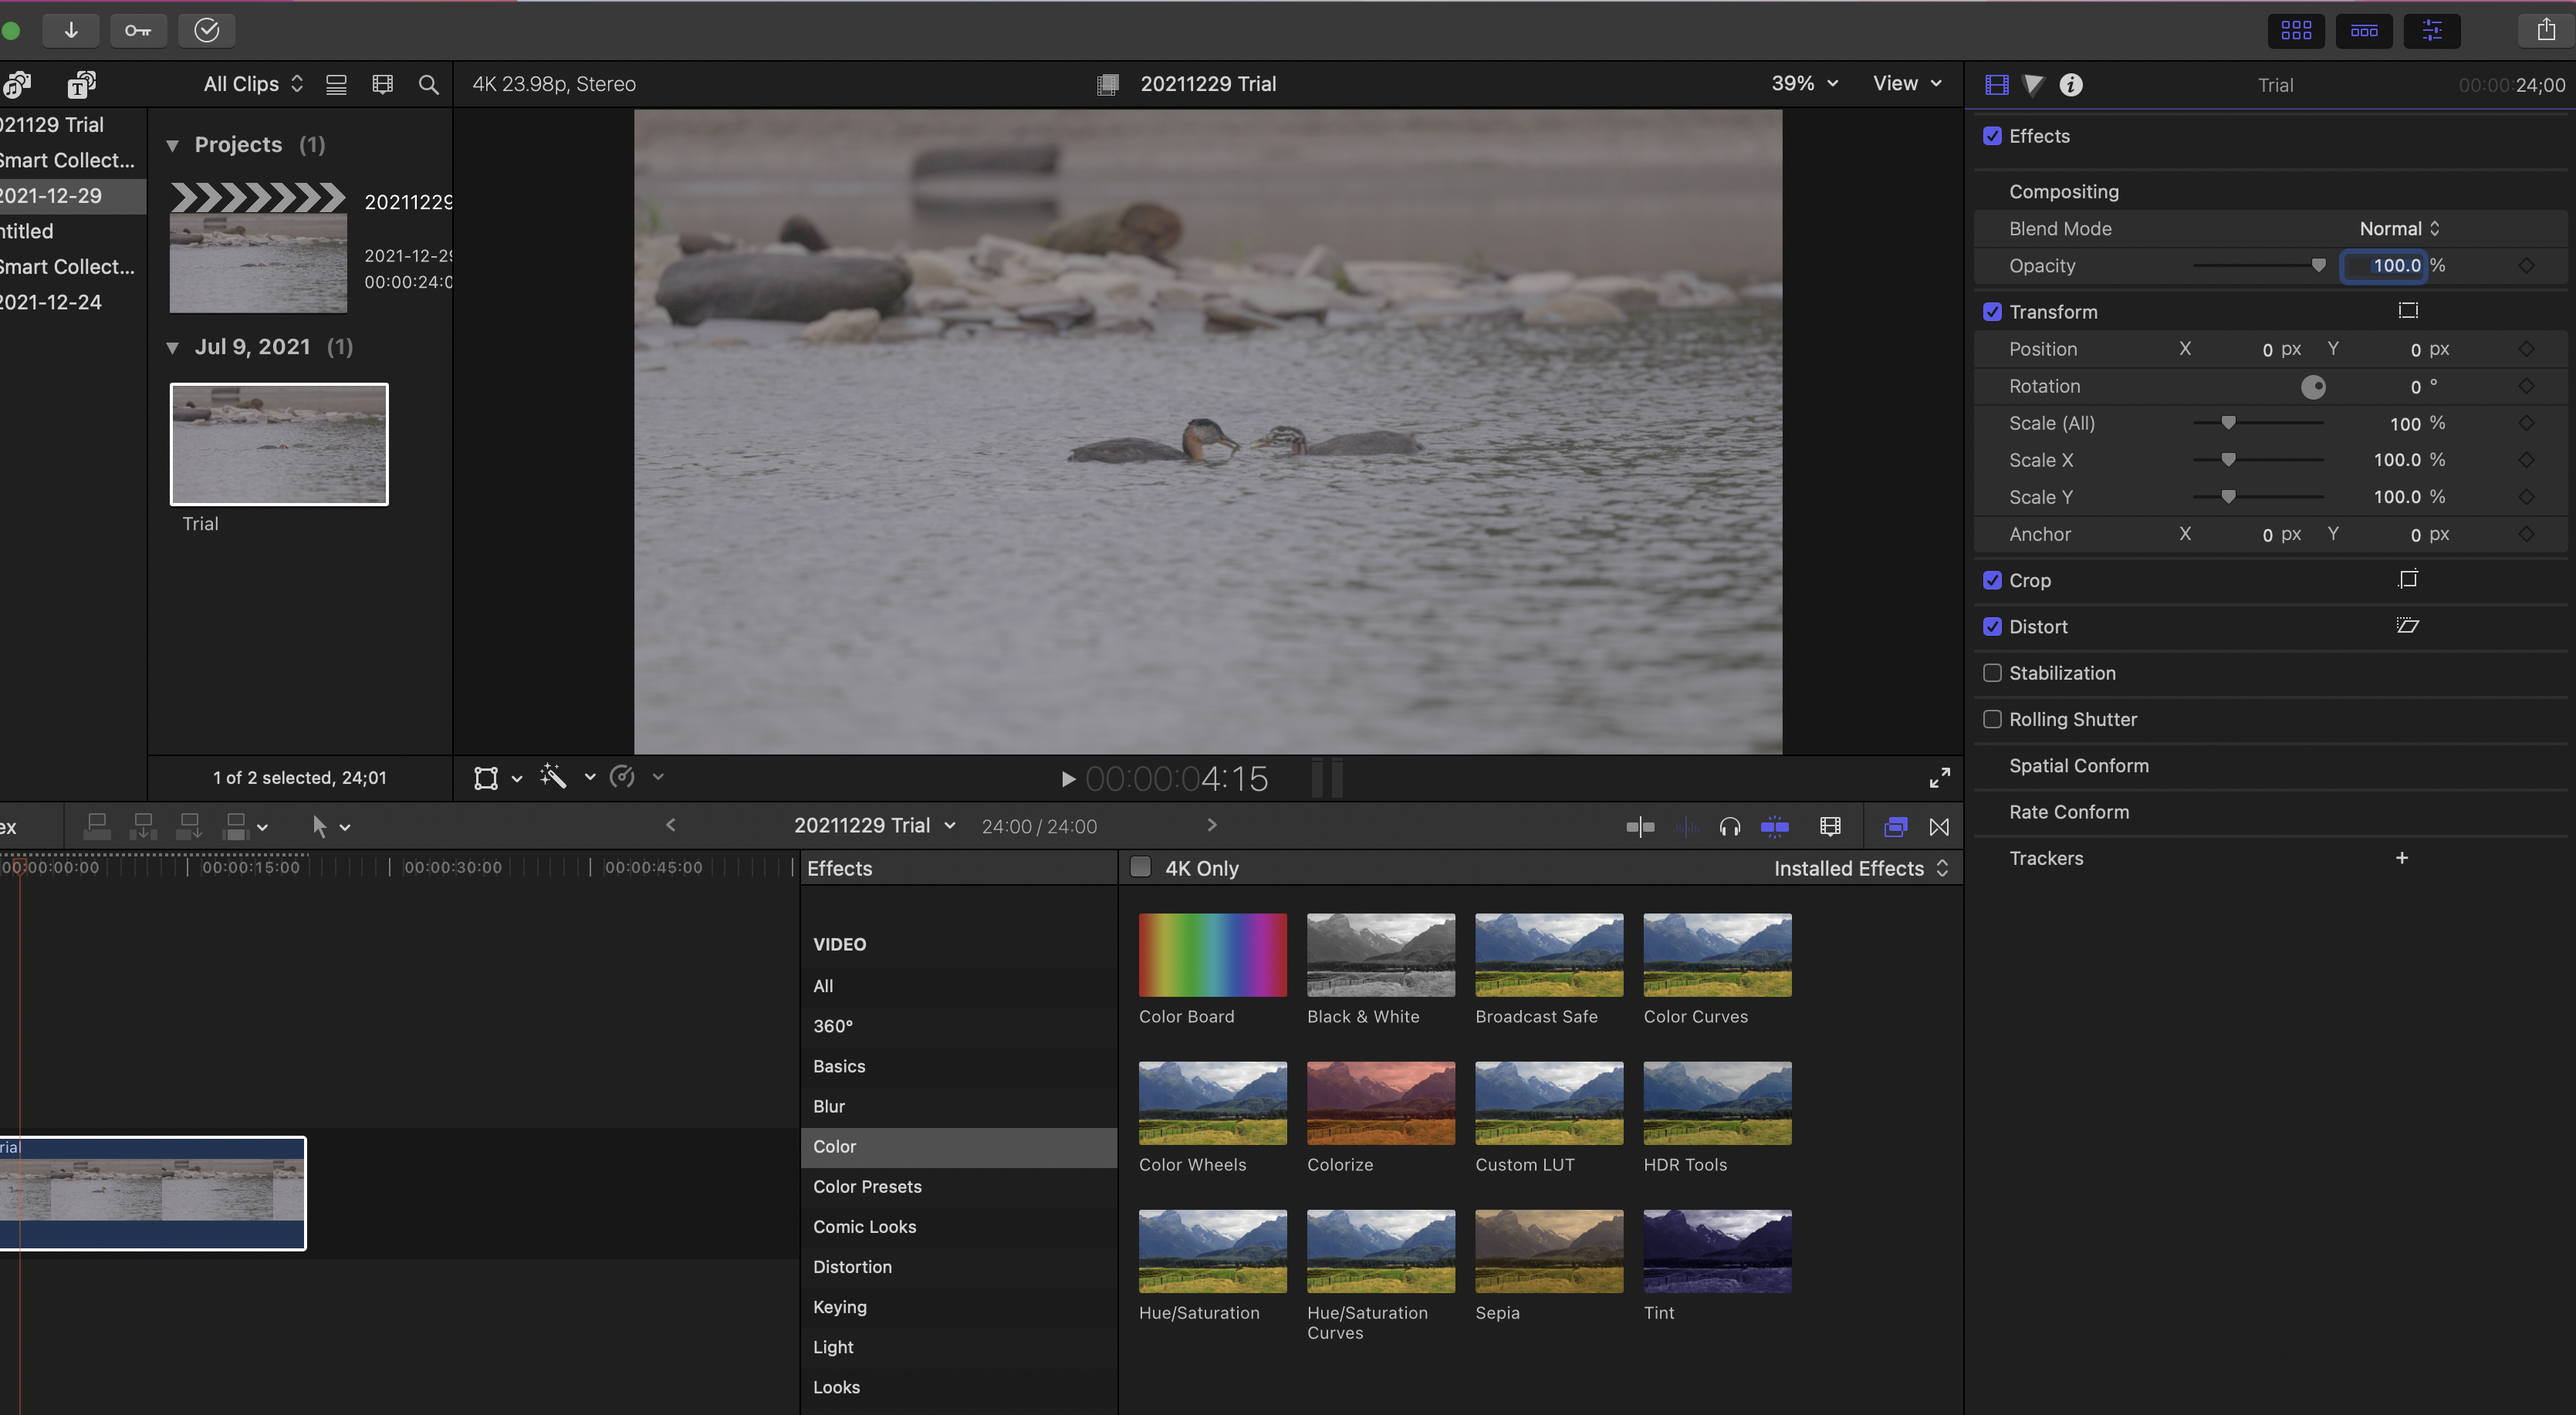Toggle fullscreen viewer arrows icon
Viewport: 2576px width, 1415px height.
tap(1939, 777)
